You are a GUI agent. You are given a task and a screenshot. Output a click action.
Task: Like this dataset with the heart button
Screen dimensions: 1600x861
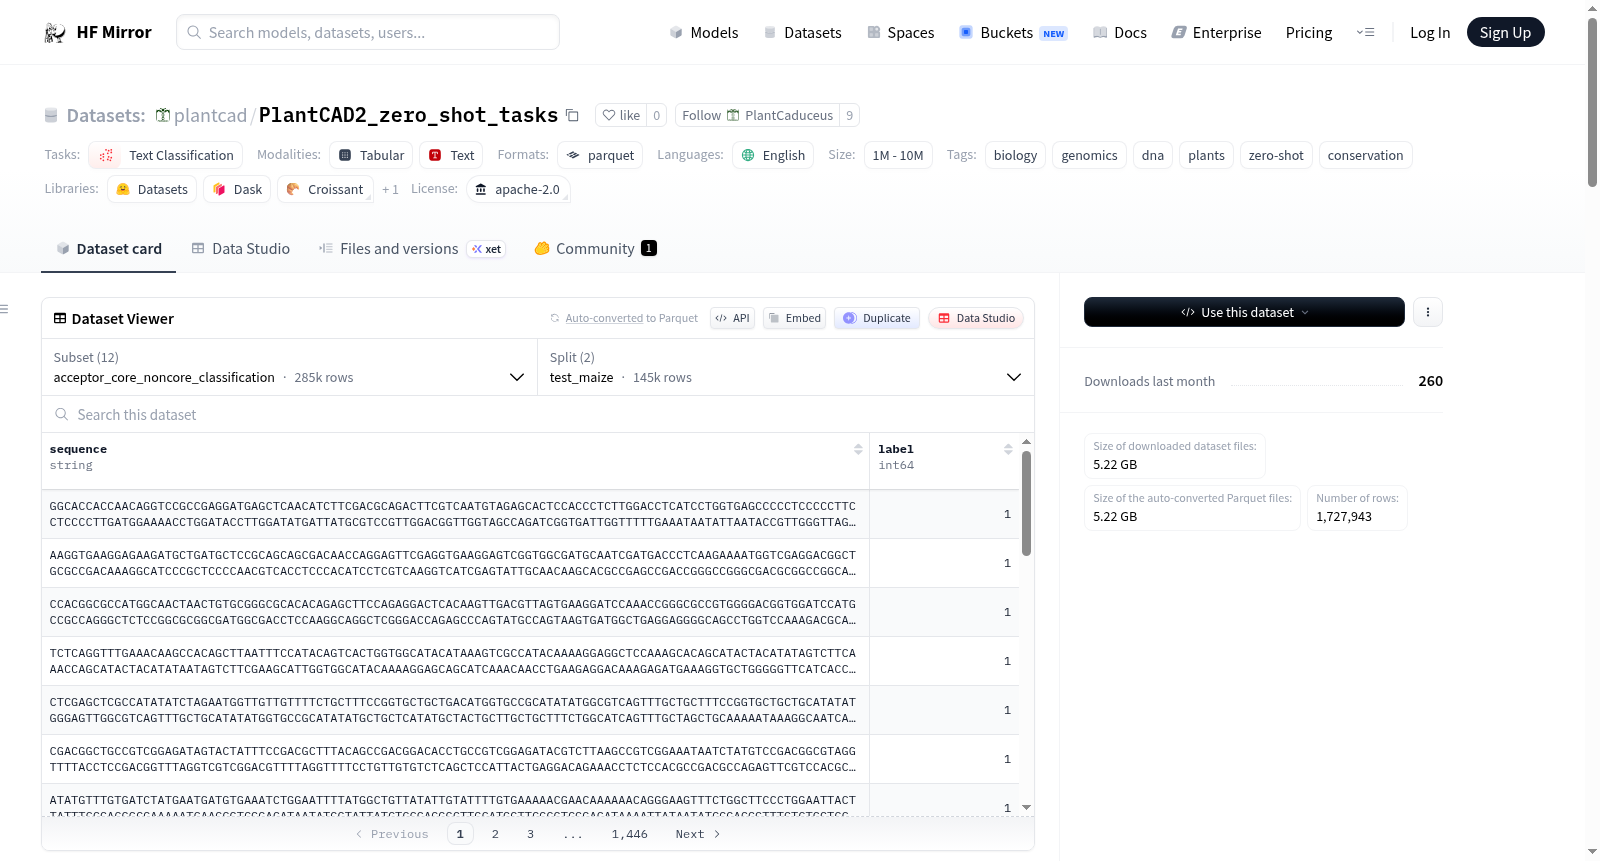click(x=621, y=115)
